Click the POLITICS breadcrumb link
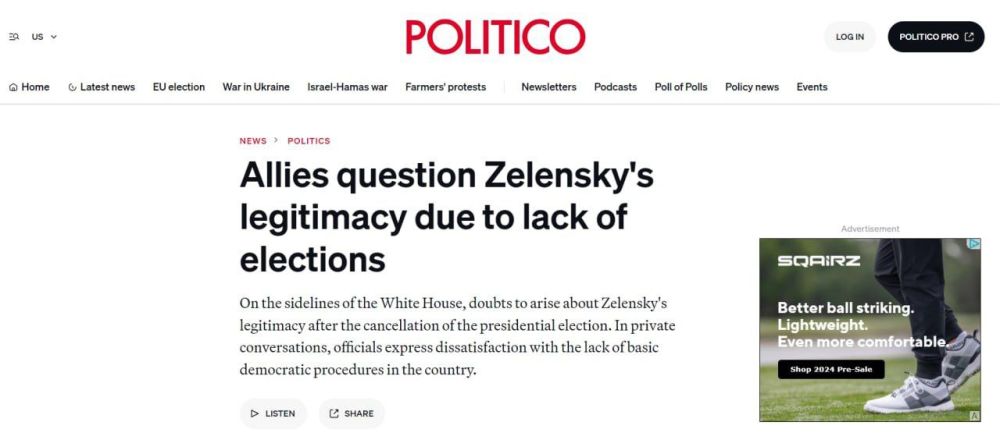 pos(309,141)
